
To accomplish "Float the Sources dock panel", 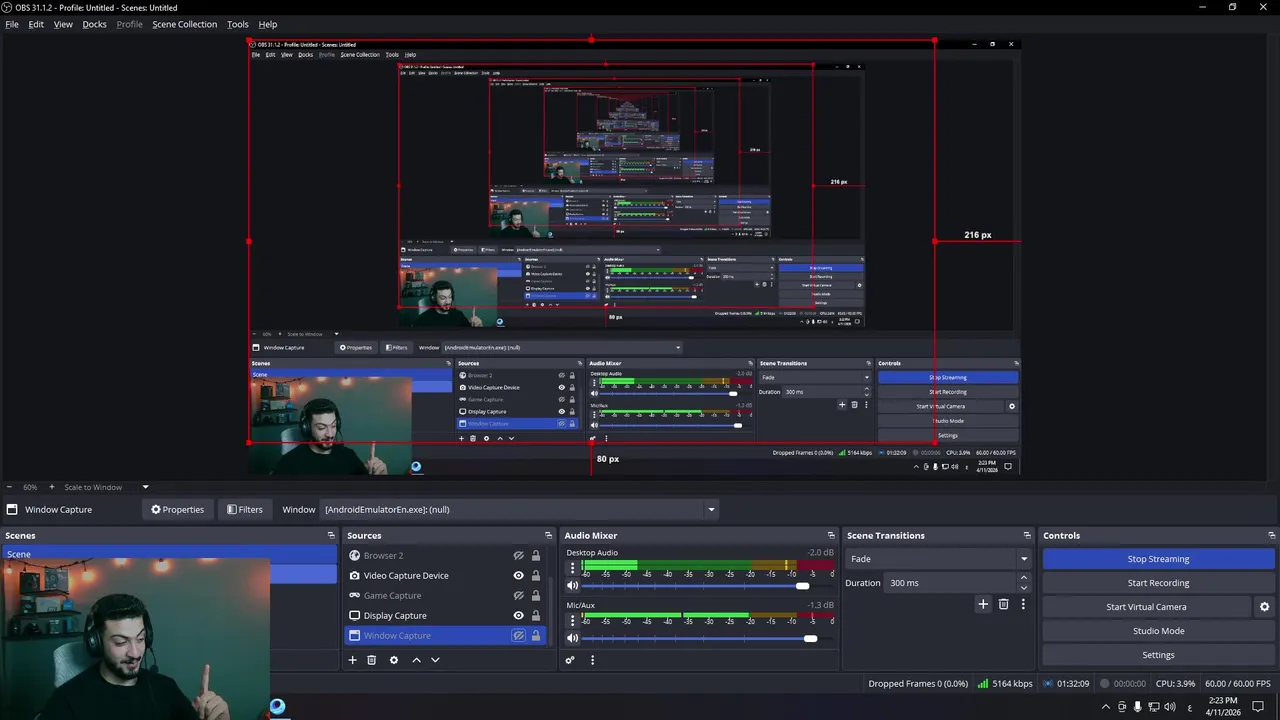I will 548,536.
